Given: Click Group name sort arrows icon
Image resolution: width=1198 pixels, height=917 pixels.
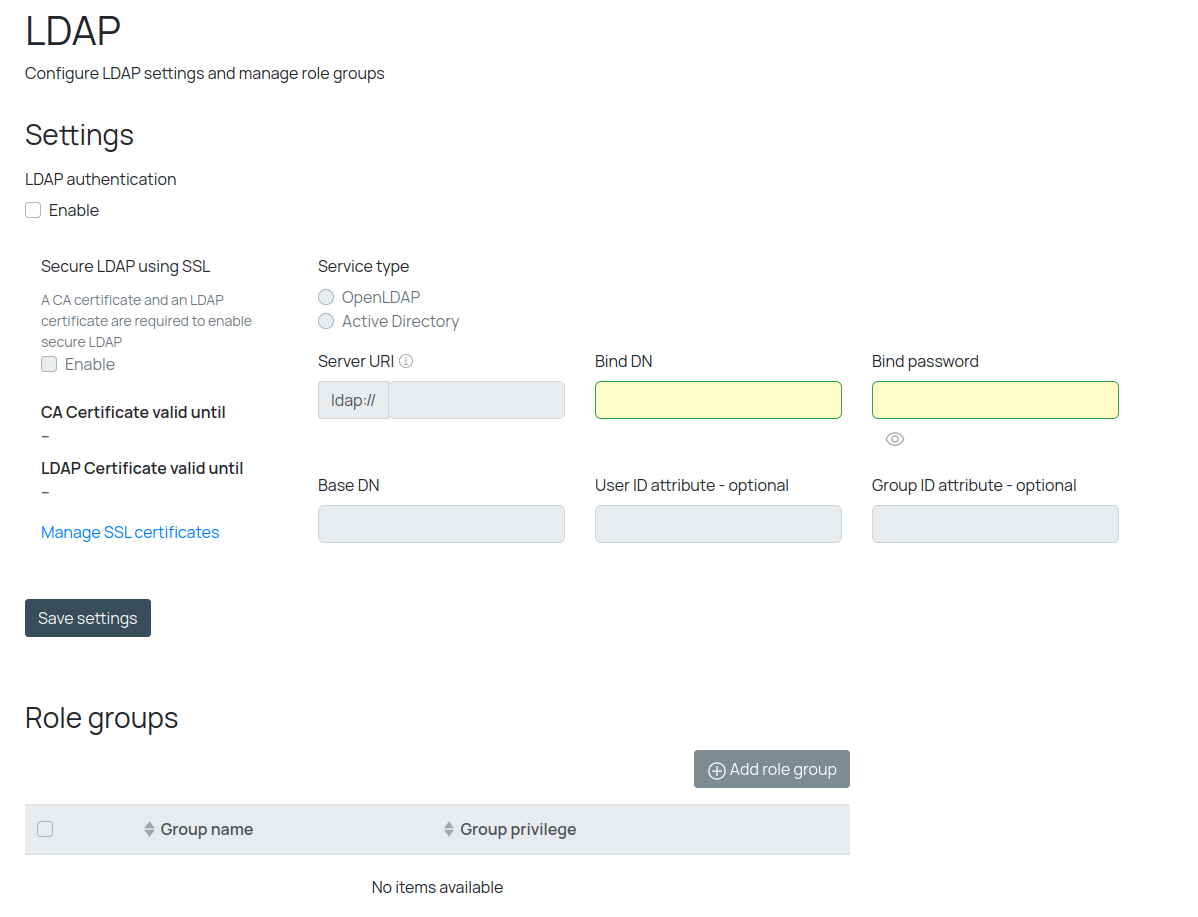Looking at the screenshot, I should coord(149,829).
